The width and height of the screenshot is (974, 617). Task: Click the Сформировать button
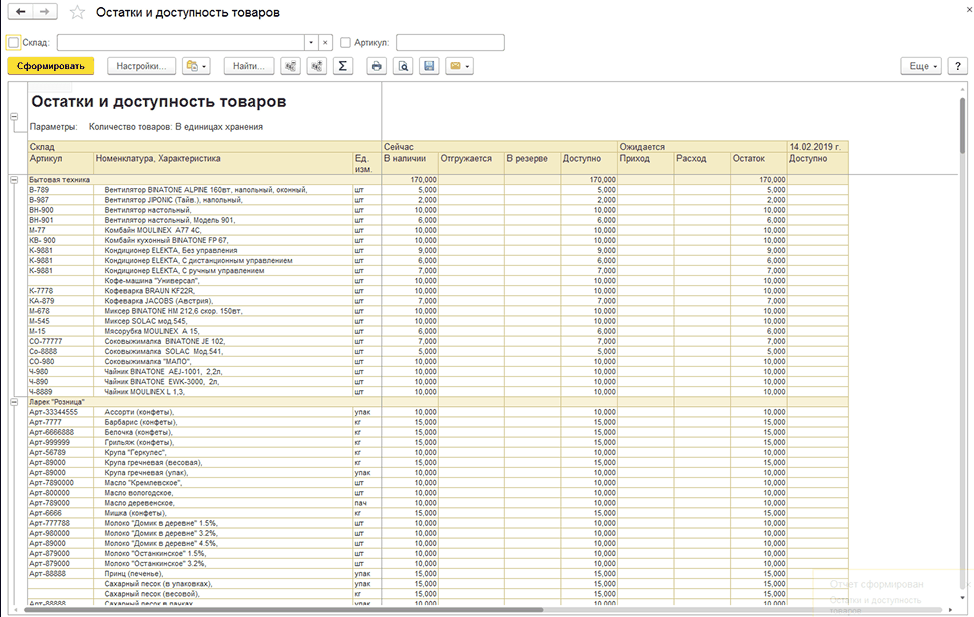(x=51, y=66)
